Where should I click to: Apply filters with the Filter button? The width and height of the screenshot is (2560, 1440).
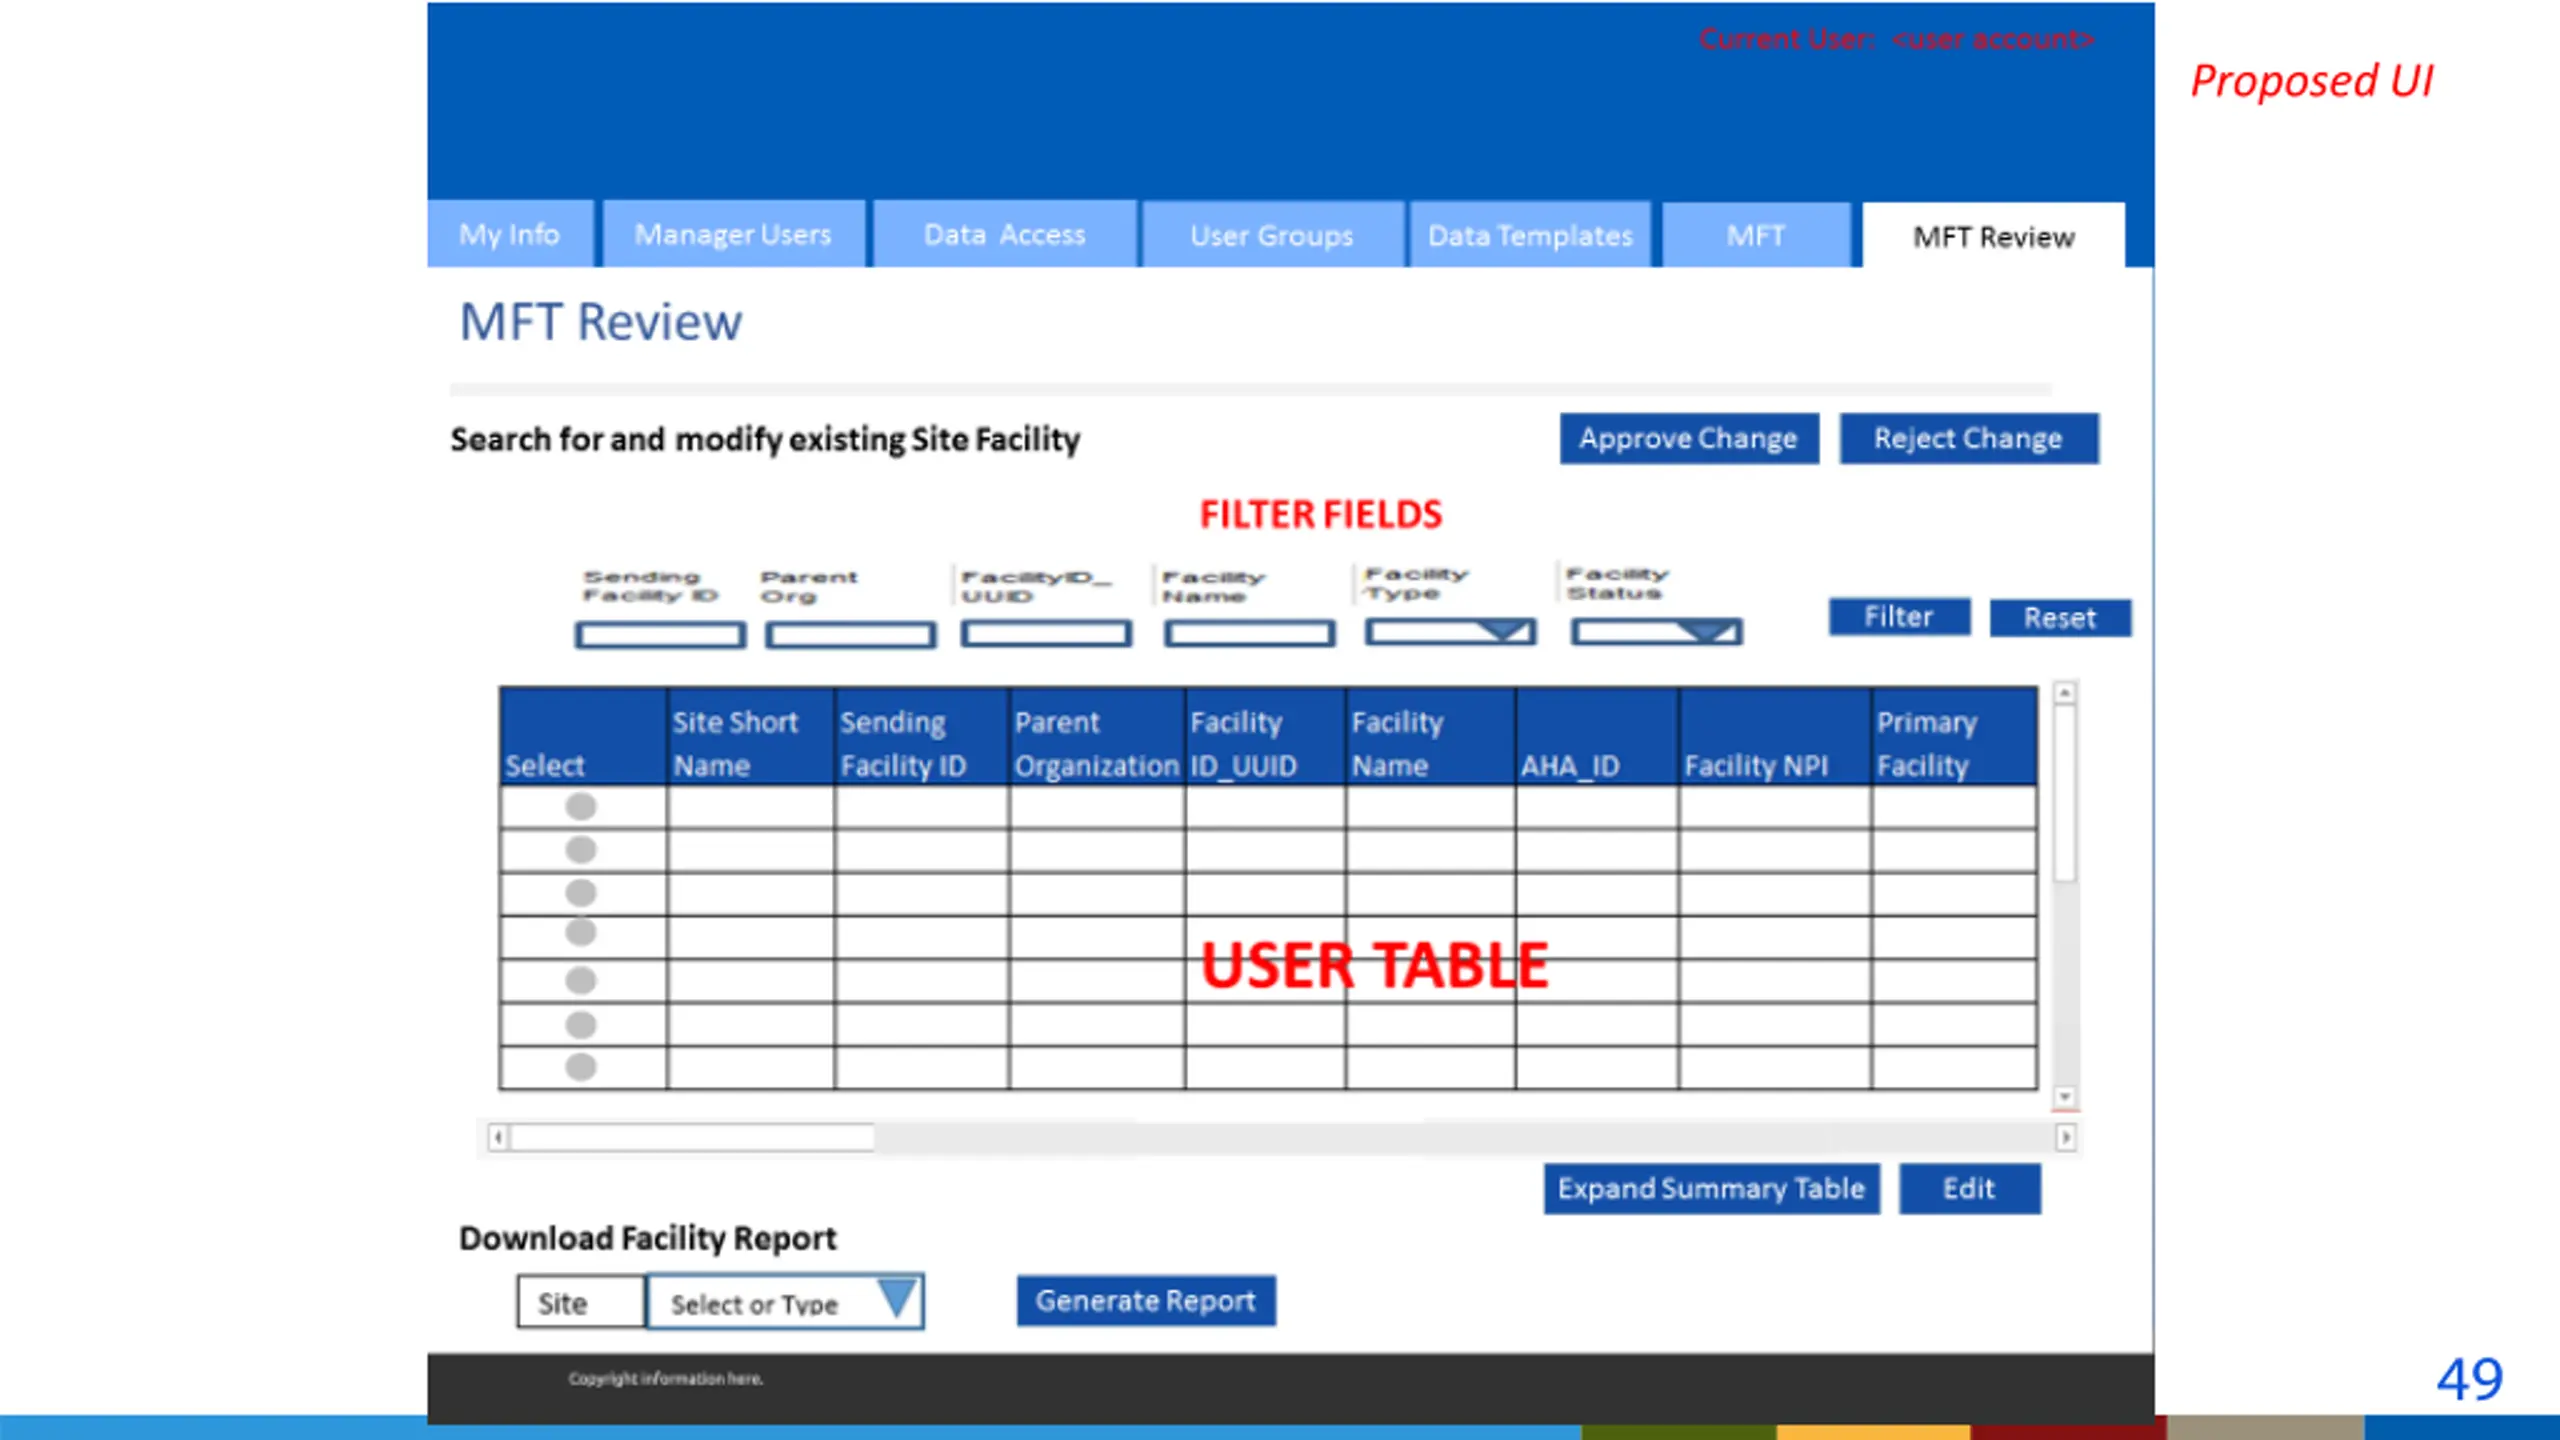pyautogui.click(x=1898, y=617)
